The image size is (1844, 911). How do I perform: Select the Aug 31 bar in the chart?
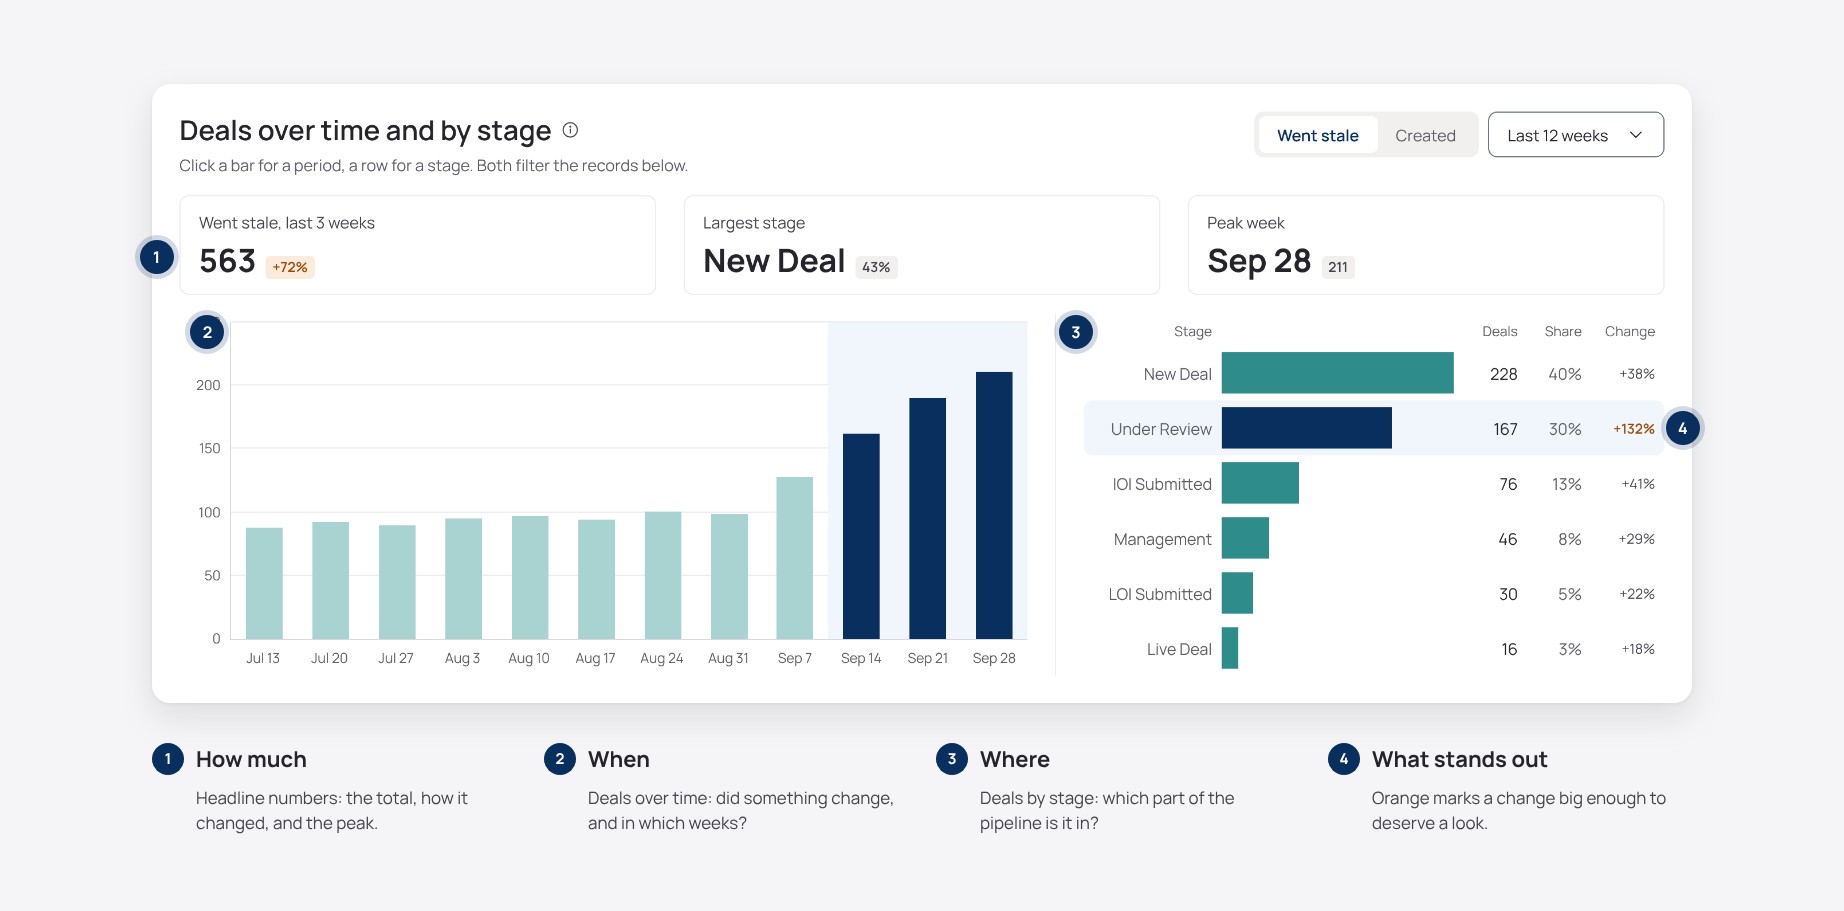tap(729, 576)
